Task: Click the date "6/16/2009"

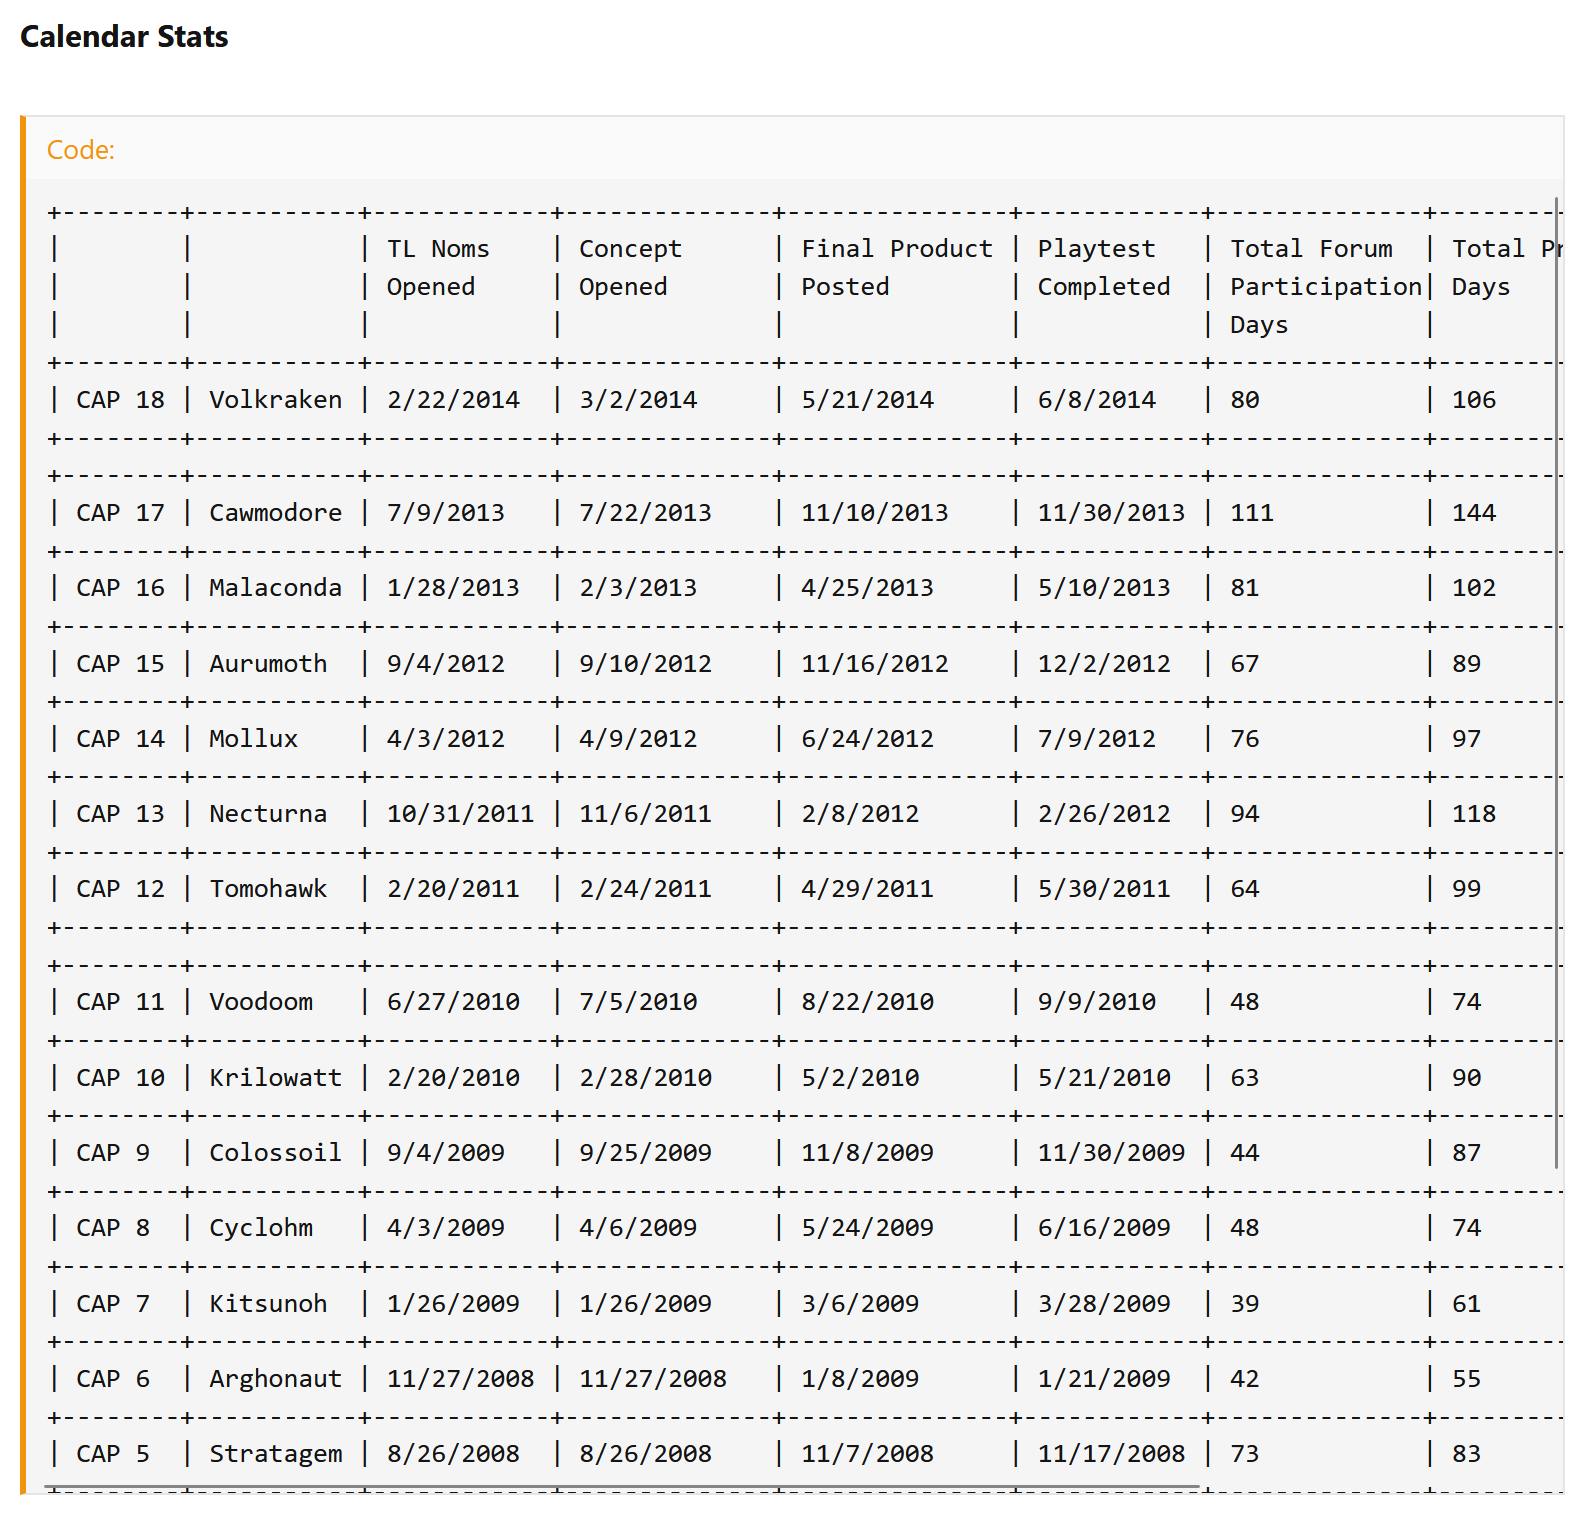Action: tap(1103, 1228)
